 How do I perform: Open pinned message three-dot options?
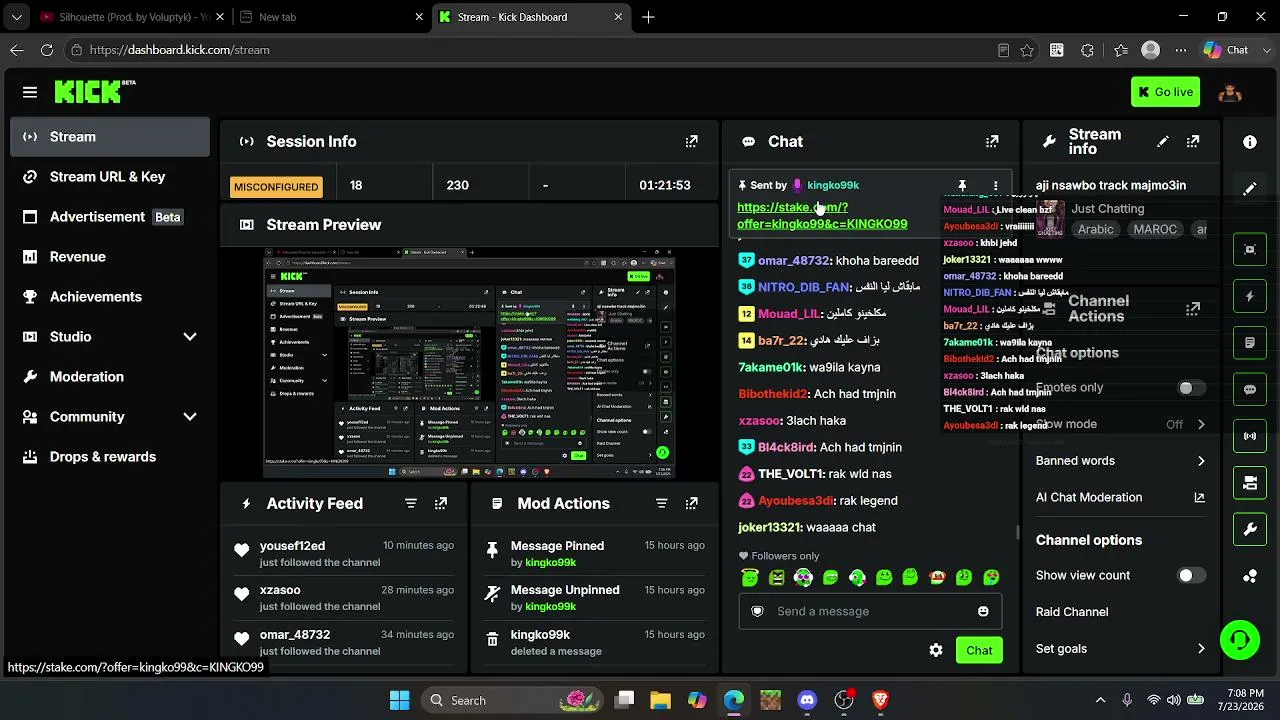click(995, 186)
